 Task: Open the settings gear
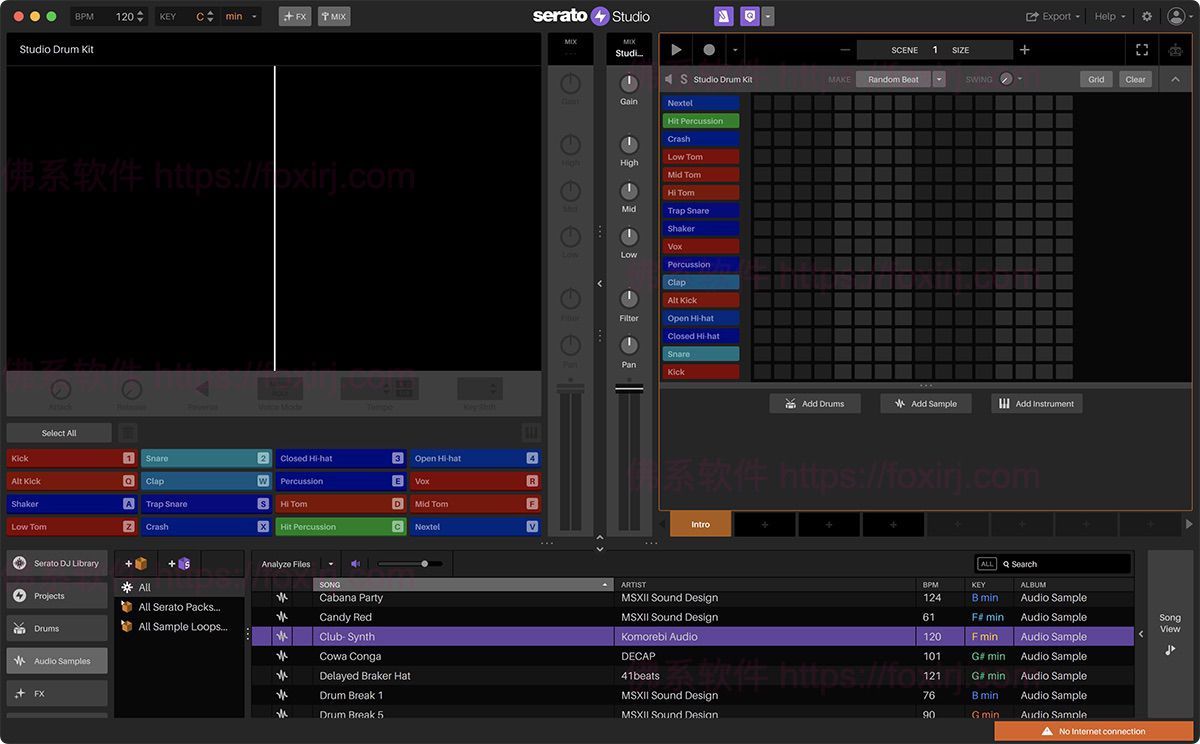pyautogui.click(x=1147, y=17)
